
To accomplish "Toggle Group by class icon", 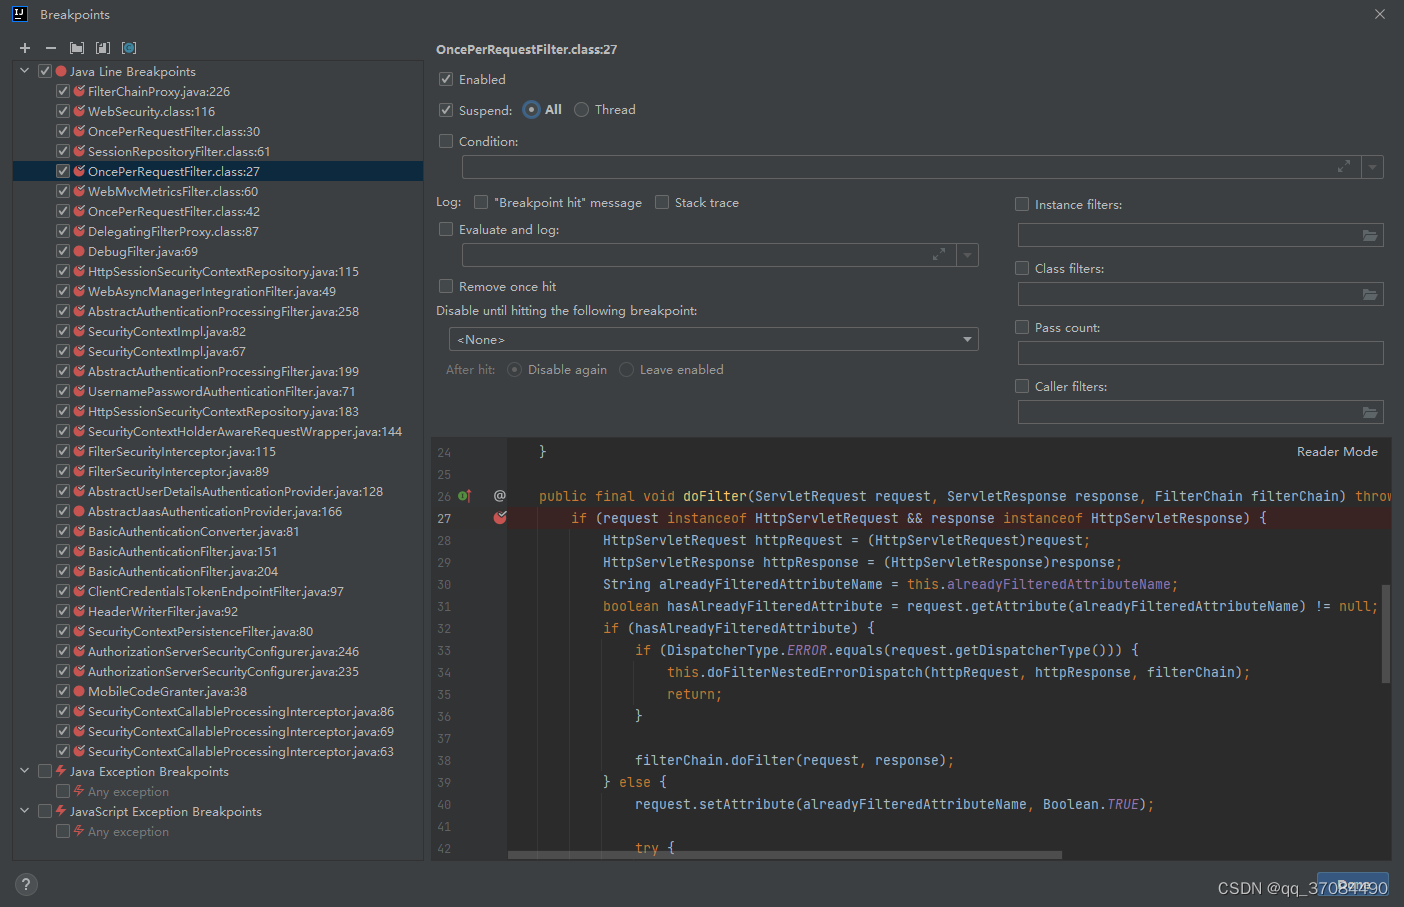I will tap(129, 48).
